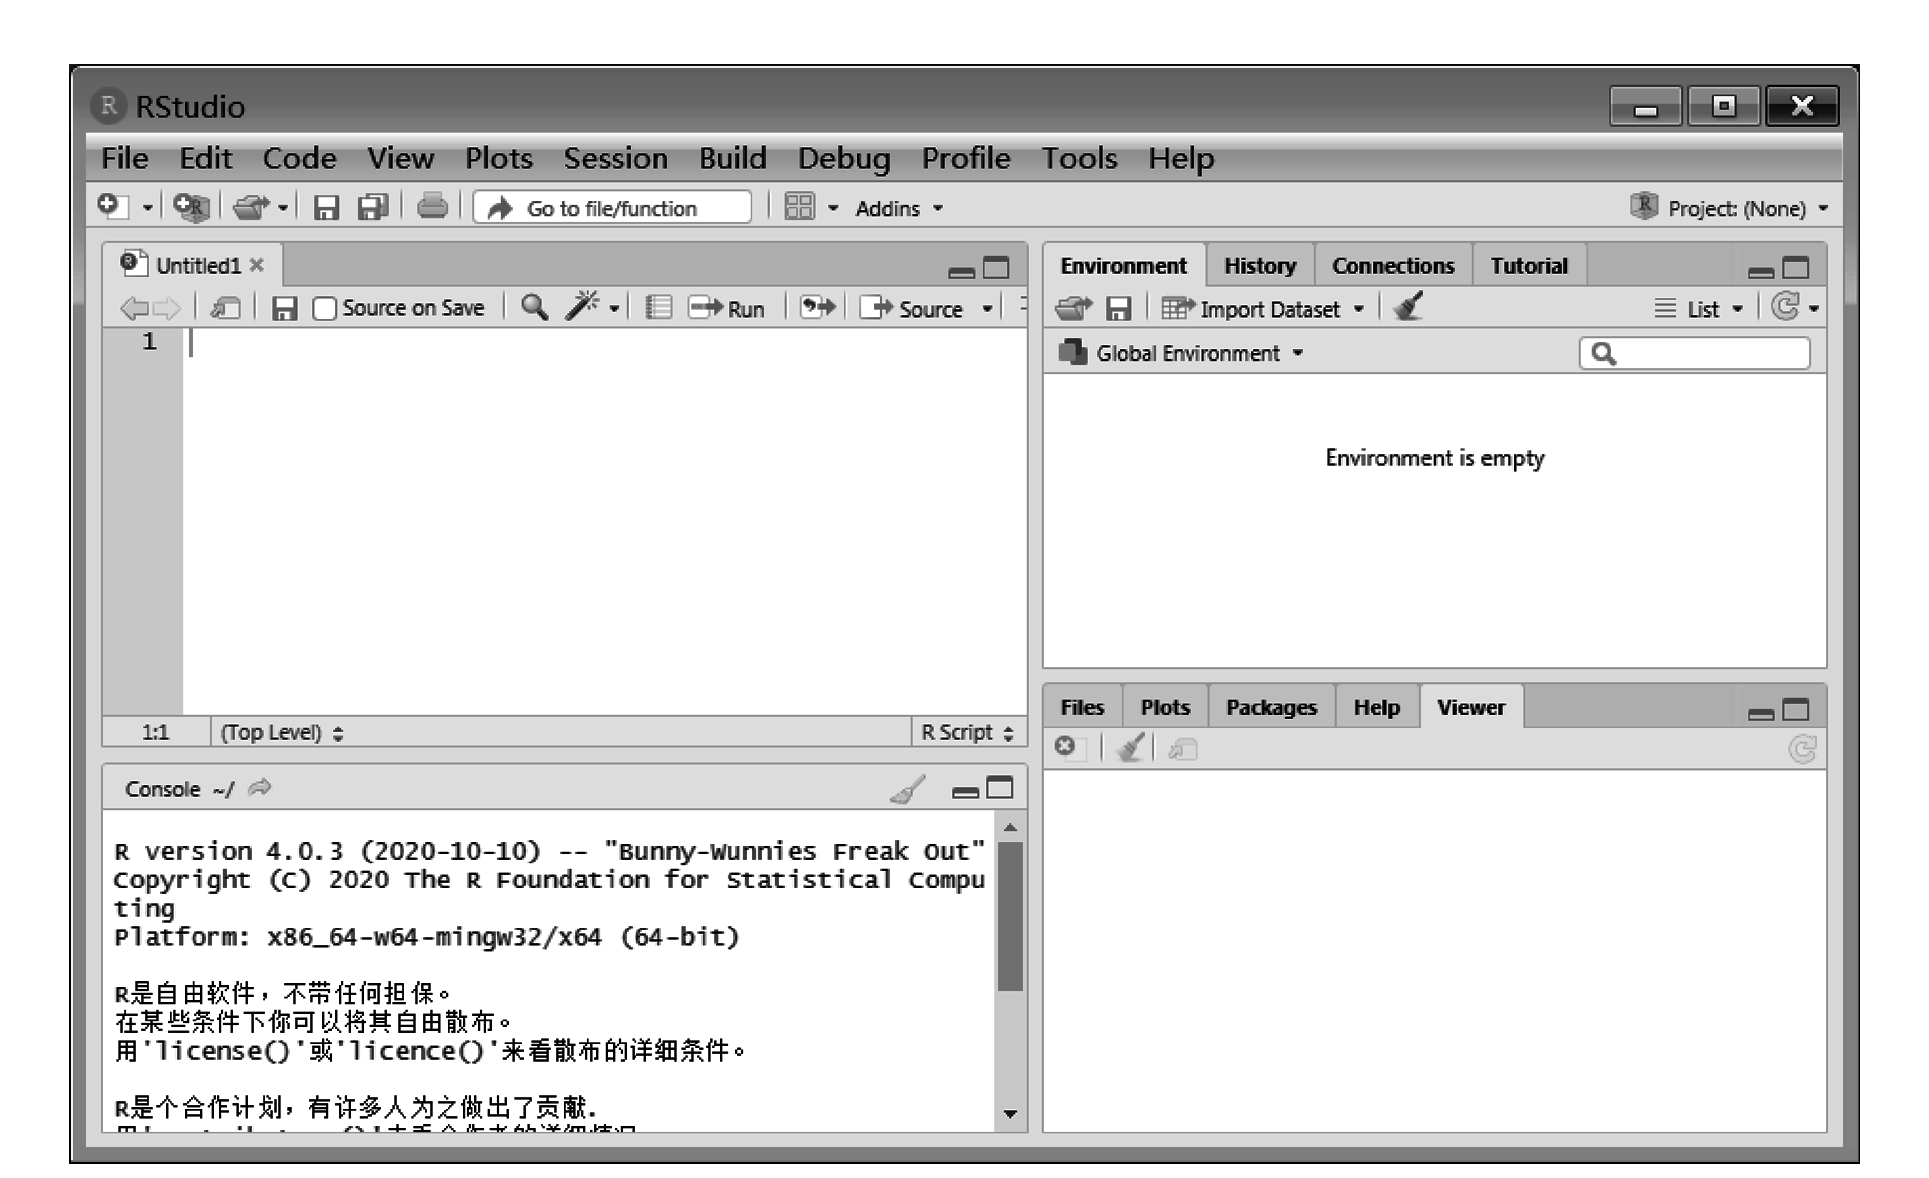Screen dimensions: 1929x1178
Task: Open Addins dropdown
Action: pyautogui.click(x=899, y=208)
